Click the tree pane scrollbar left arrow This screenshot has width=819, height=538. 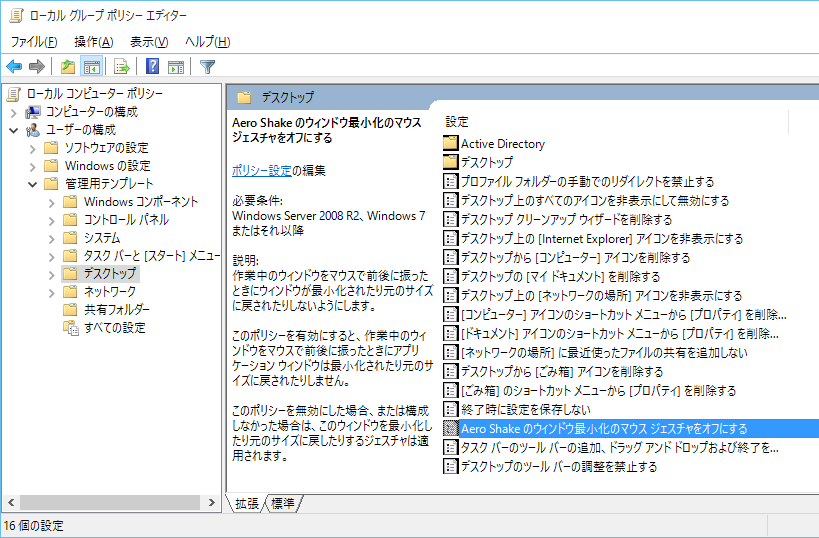10,502
